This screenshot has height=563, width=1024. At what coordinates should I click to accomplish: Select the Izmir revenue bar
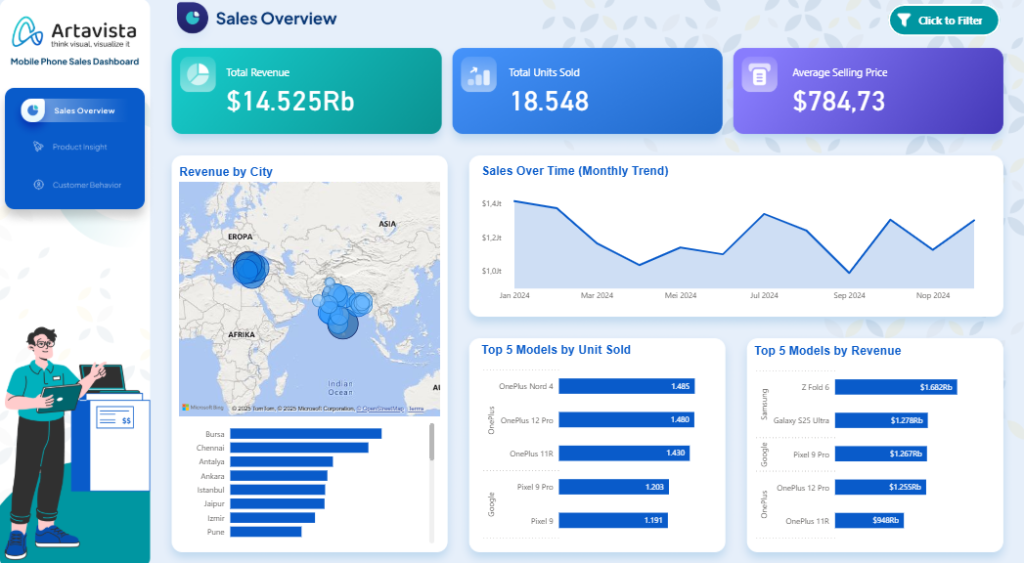[x=272, y=518]
